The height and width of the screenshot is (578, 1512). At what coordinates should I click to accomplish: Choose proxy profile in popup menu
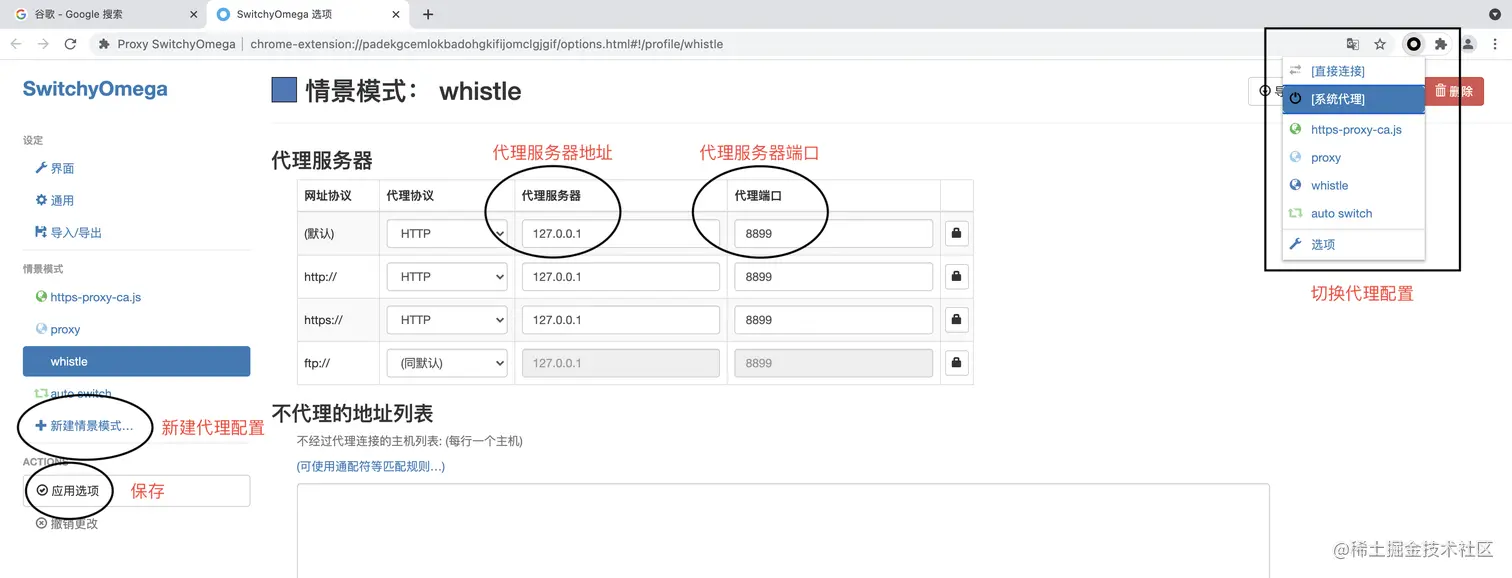[1353, 158]
